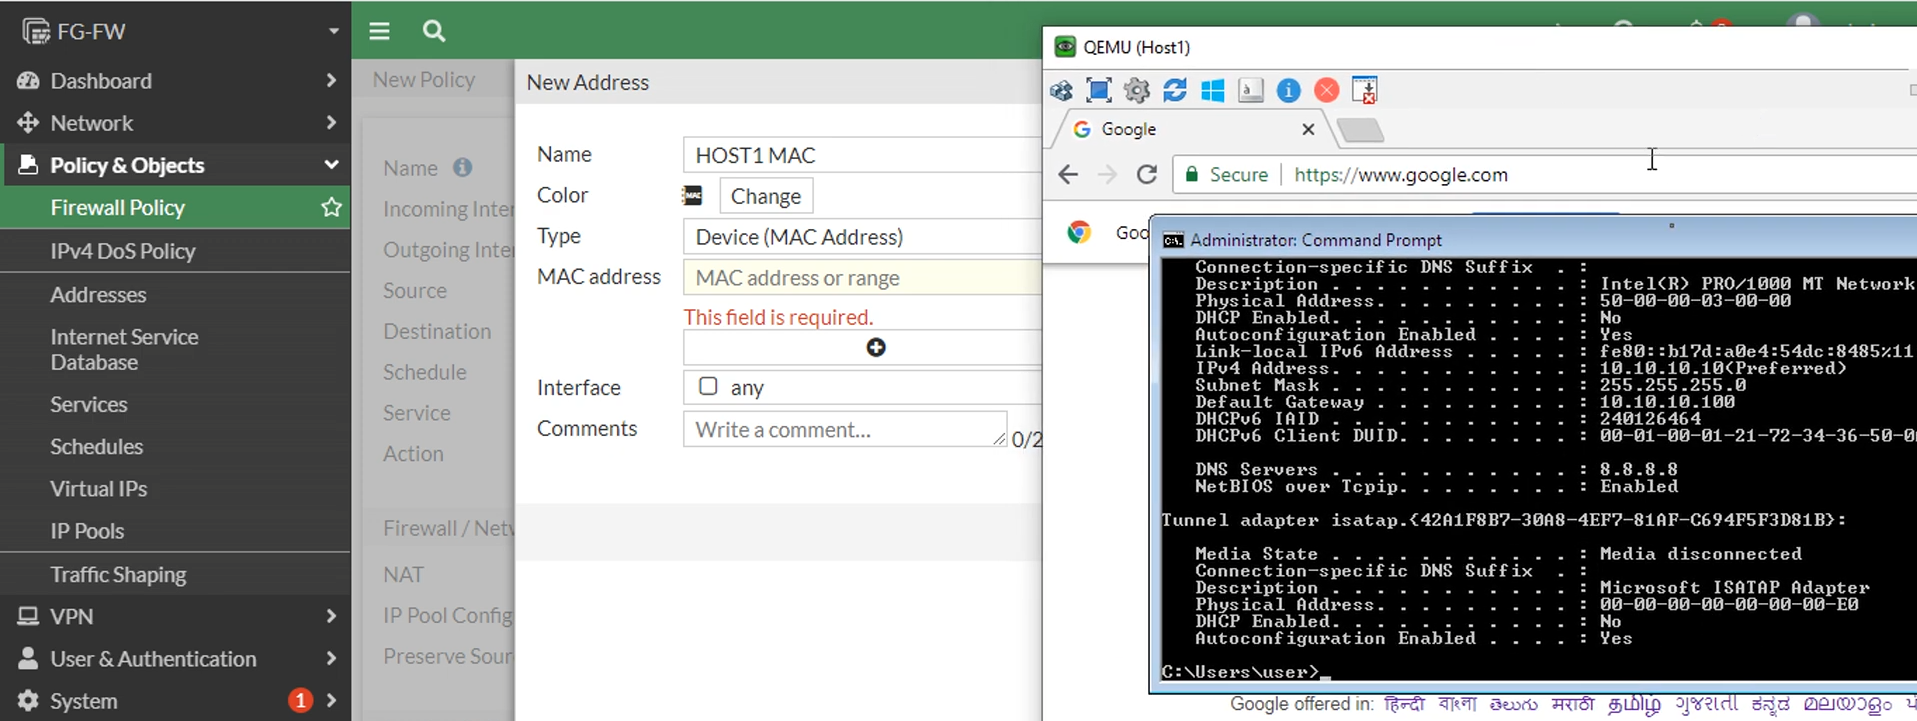Open the search magnifier in the green top bar
The height and width of the screenshot is (721, 1917).
coord(433,31)
